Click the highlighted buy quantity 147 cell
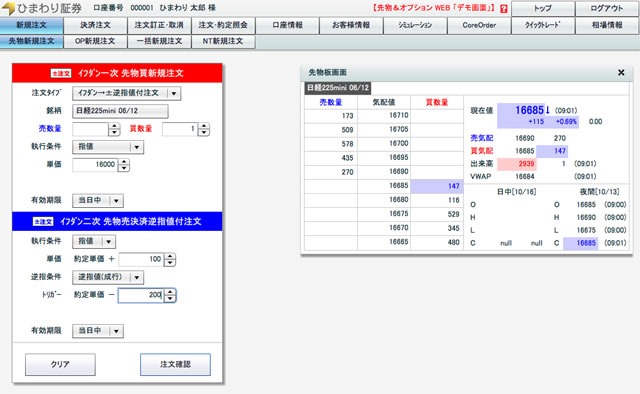Screen dimensions: 640x394 pos(437,186)
